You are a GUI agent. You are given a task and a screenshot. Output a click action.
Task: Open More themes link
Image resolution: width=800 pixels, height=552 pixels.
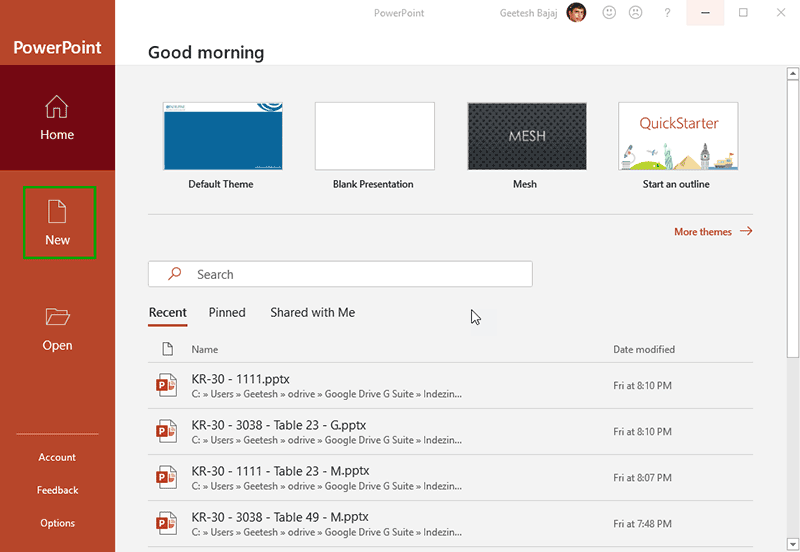pos(712,232)
